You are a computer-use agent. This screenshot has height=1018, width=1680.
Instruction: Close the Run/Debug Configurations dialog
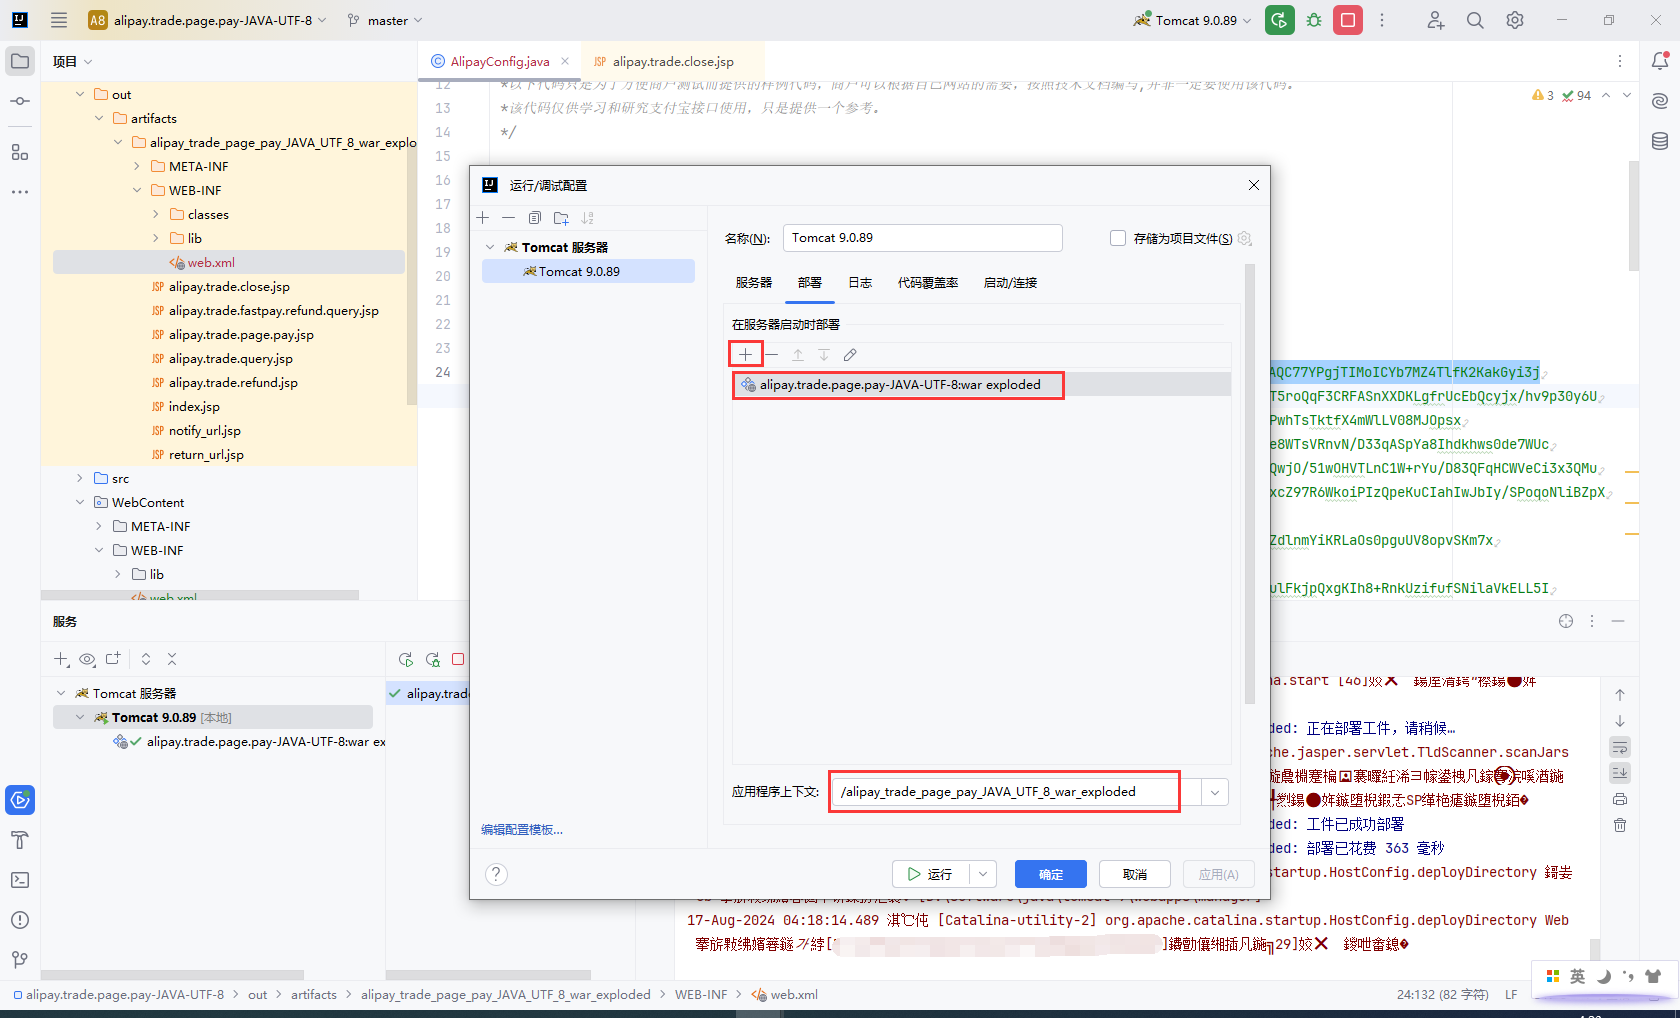pyautogui.click(x=1254, y=185)
